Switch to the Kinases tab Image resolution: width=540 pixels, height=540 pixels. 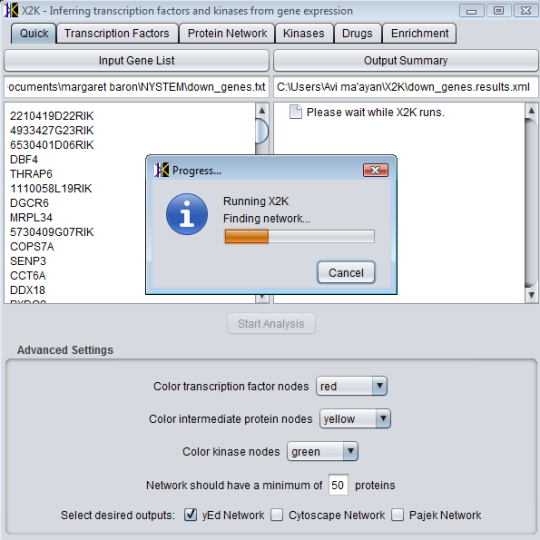click(x=303, y=33)
